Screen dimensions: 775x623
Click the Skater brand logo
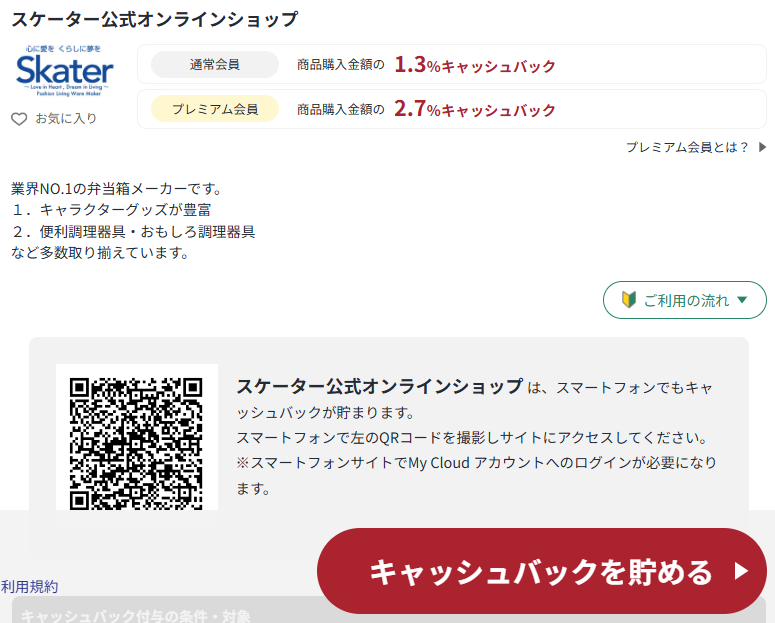pos(65,70)
